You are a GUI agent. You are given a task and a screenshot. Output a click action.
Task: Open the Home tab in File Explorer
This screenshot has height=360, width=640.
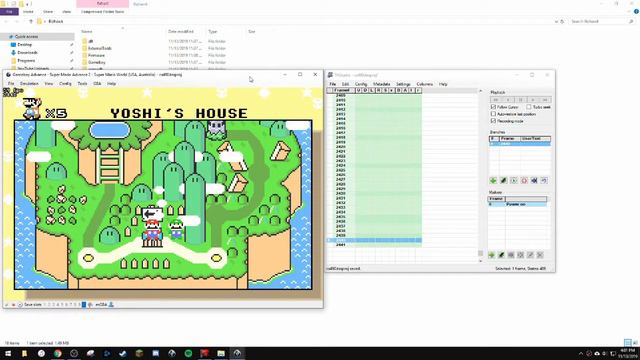(x=28, y=12)
